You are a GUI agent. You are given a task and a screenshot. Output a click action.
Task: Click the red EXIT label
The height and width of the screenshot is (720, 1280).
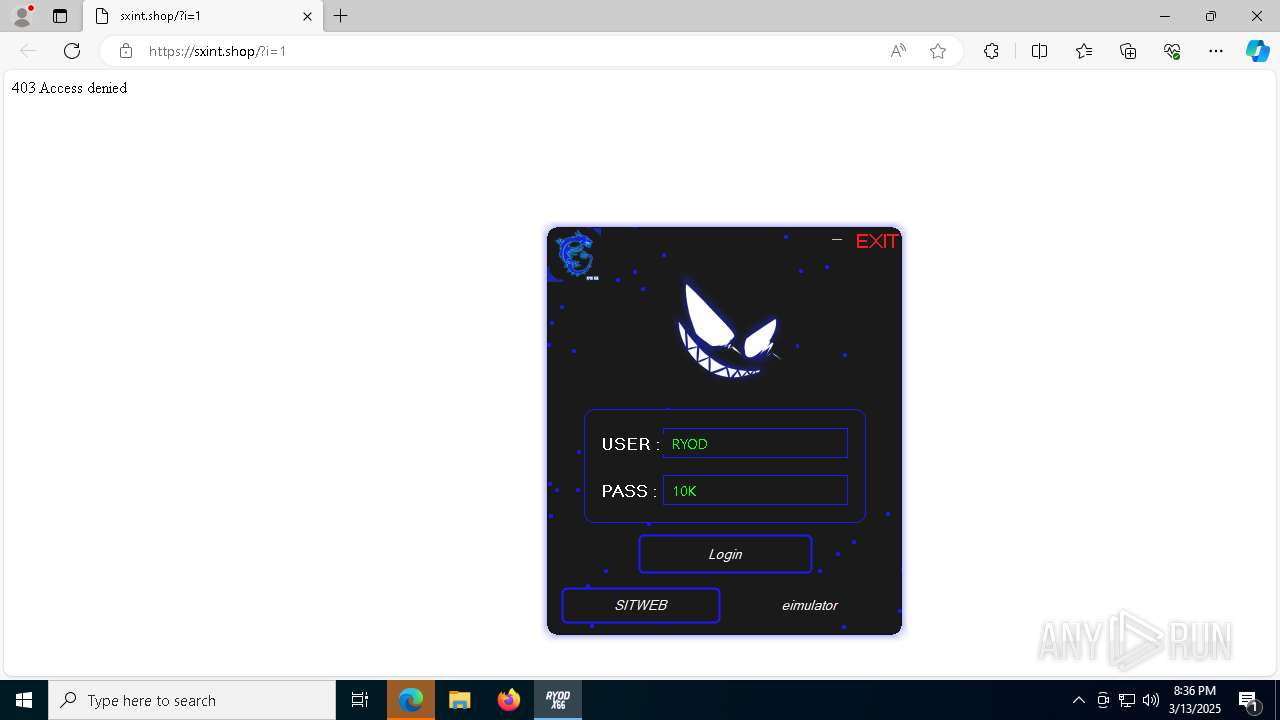877,241
